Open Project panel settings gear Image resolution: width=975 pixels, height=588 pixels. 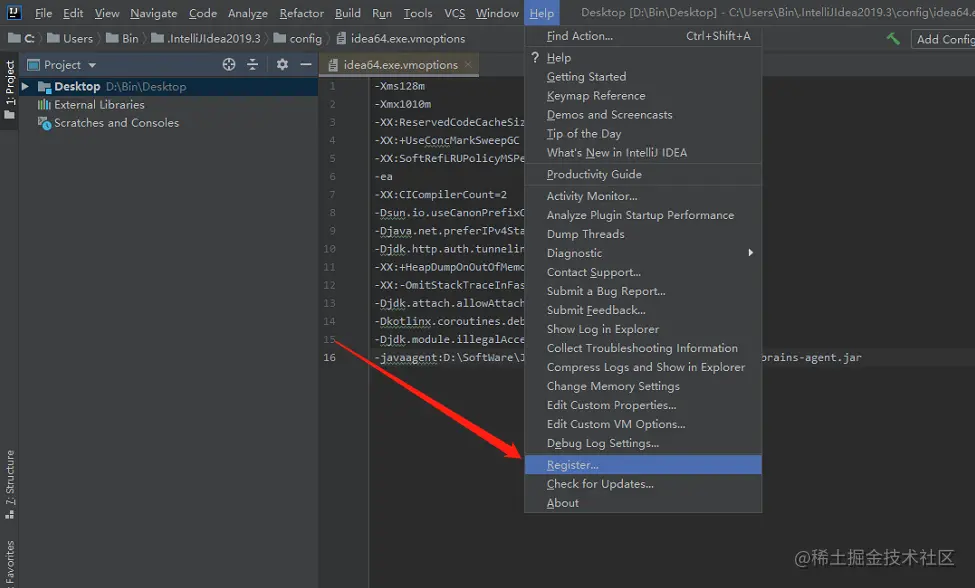(x=282, y=65)
